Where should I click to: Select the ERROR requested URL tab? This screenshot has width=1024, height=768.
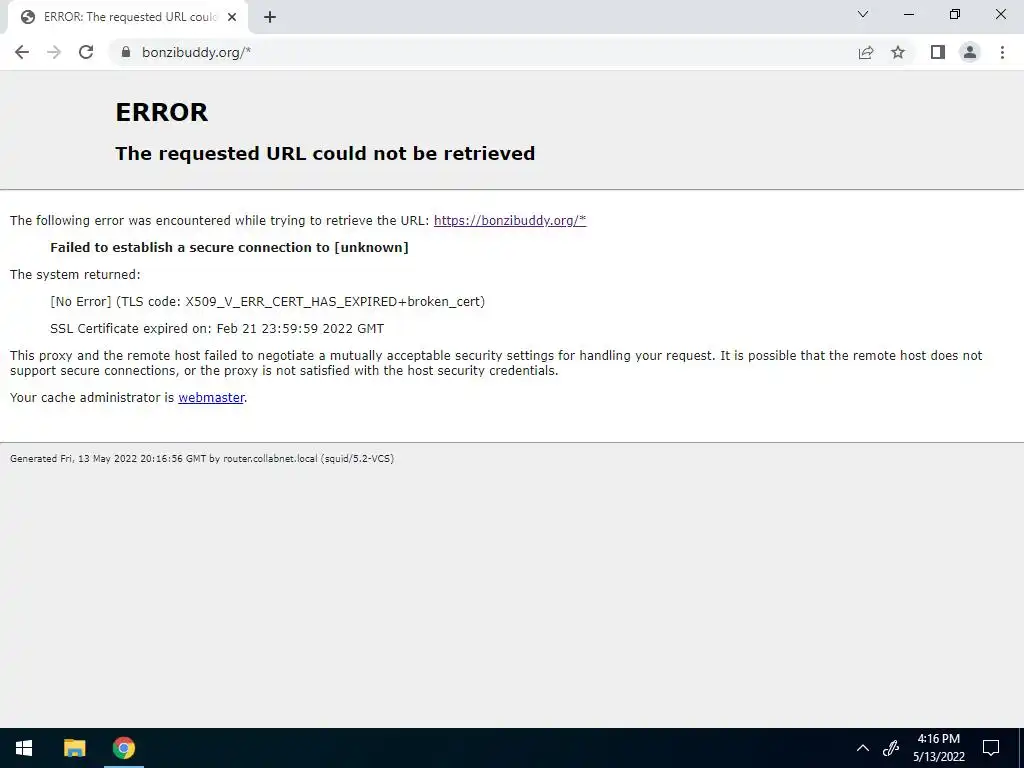tap(128, 18)
